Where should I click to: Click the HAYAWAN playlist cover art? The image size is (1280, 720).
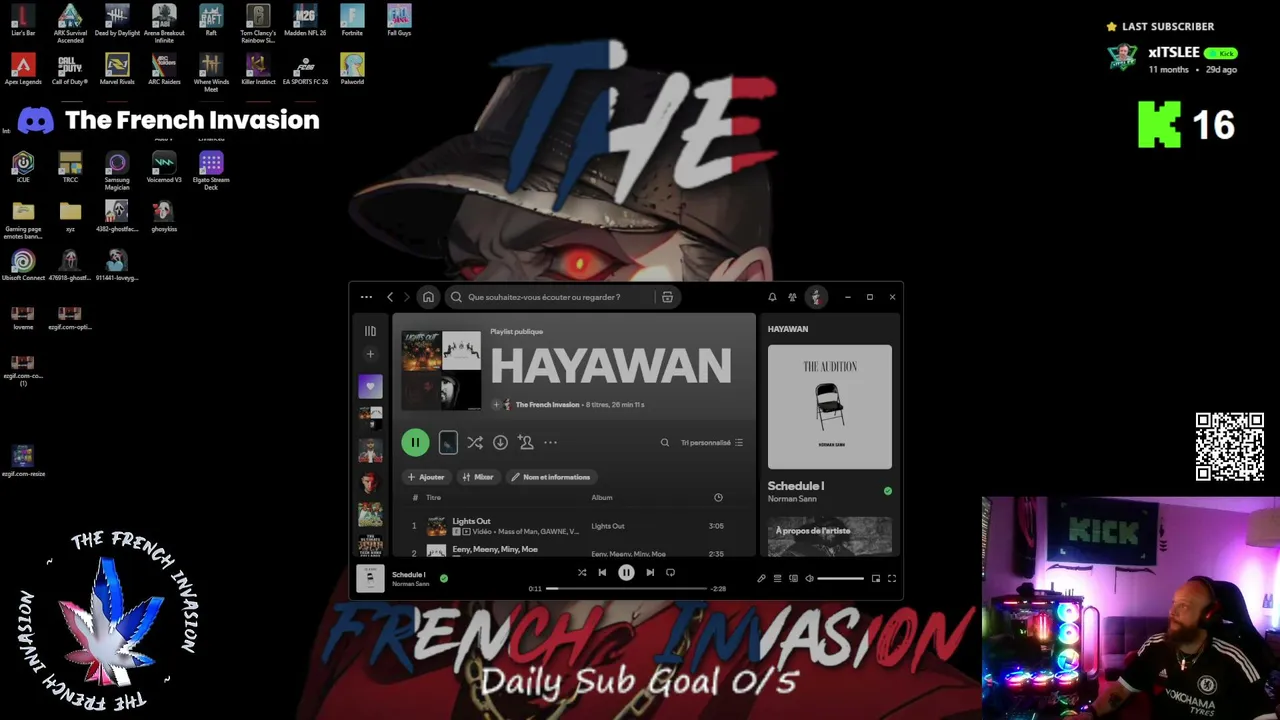pyautogui.click(x=441, y=371)
